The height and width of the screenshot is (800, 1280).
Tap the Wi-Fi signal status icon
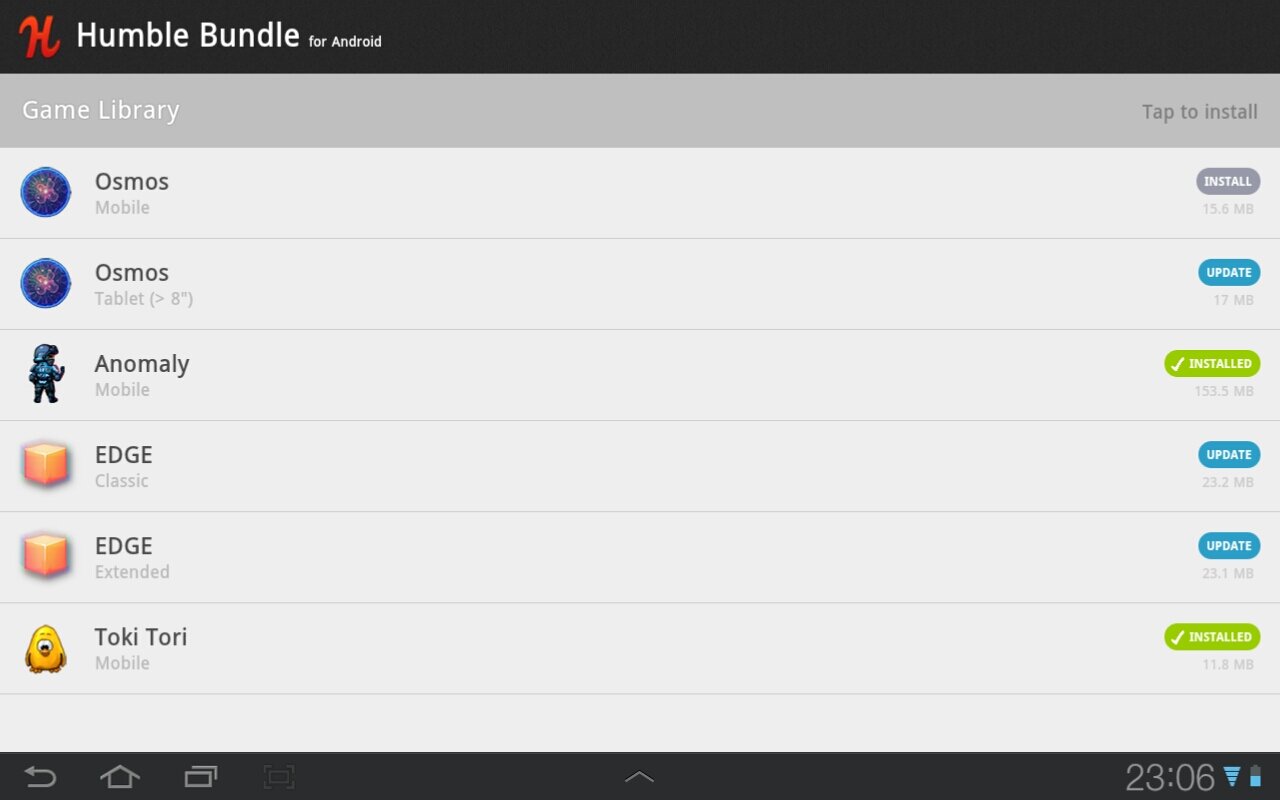(1232, 777)
